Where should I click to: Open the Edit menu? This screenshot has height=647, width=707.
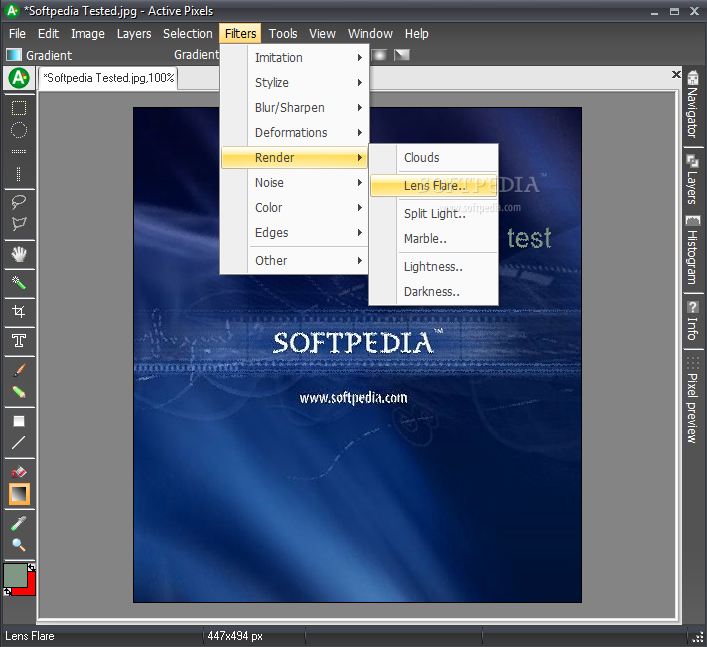pyautogui.click(x=48, y=34)
